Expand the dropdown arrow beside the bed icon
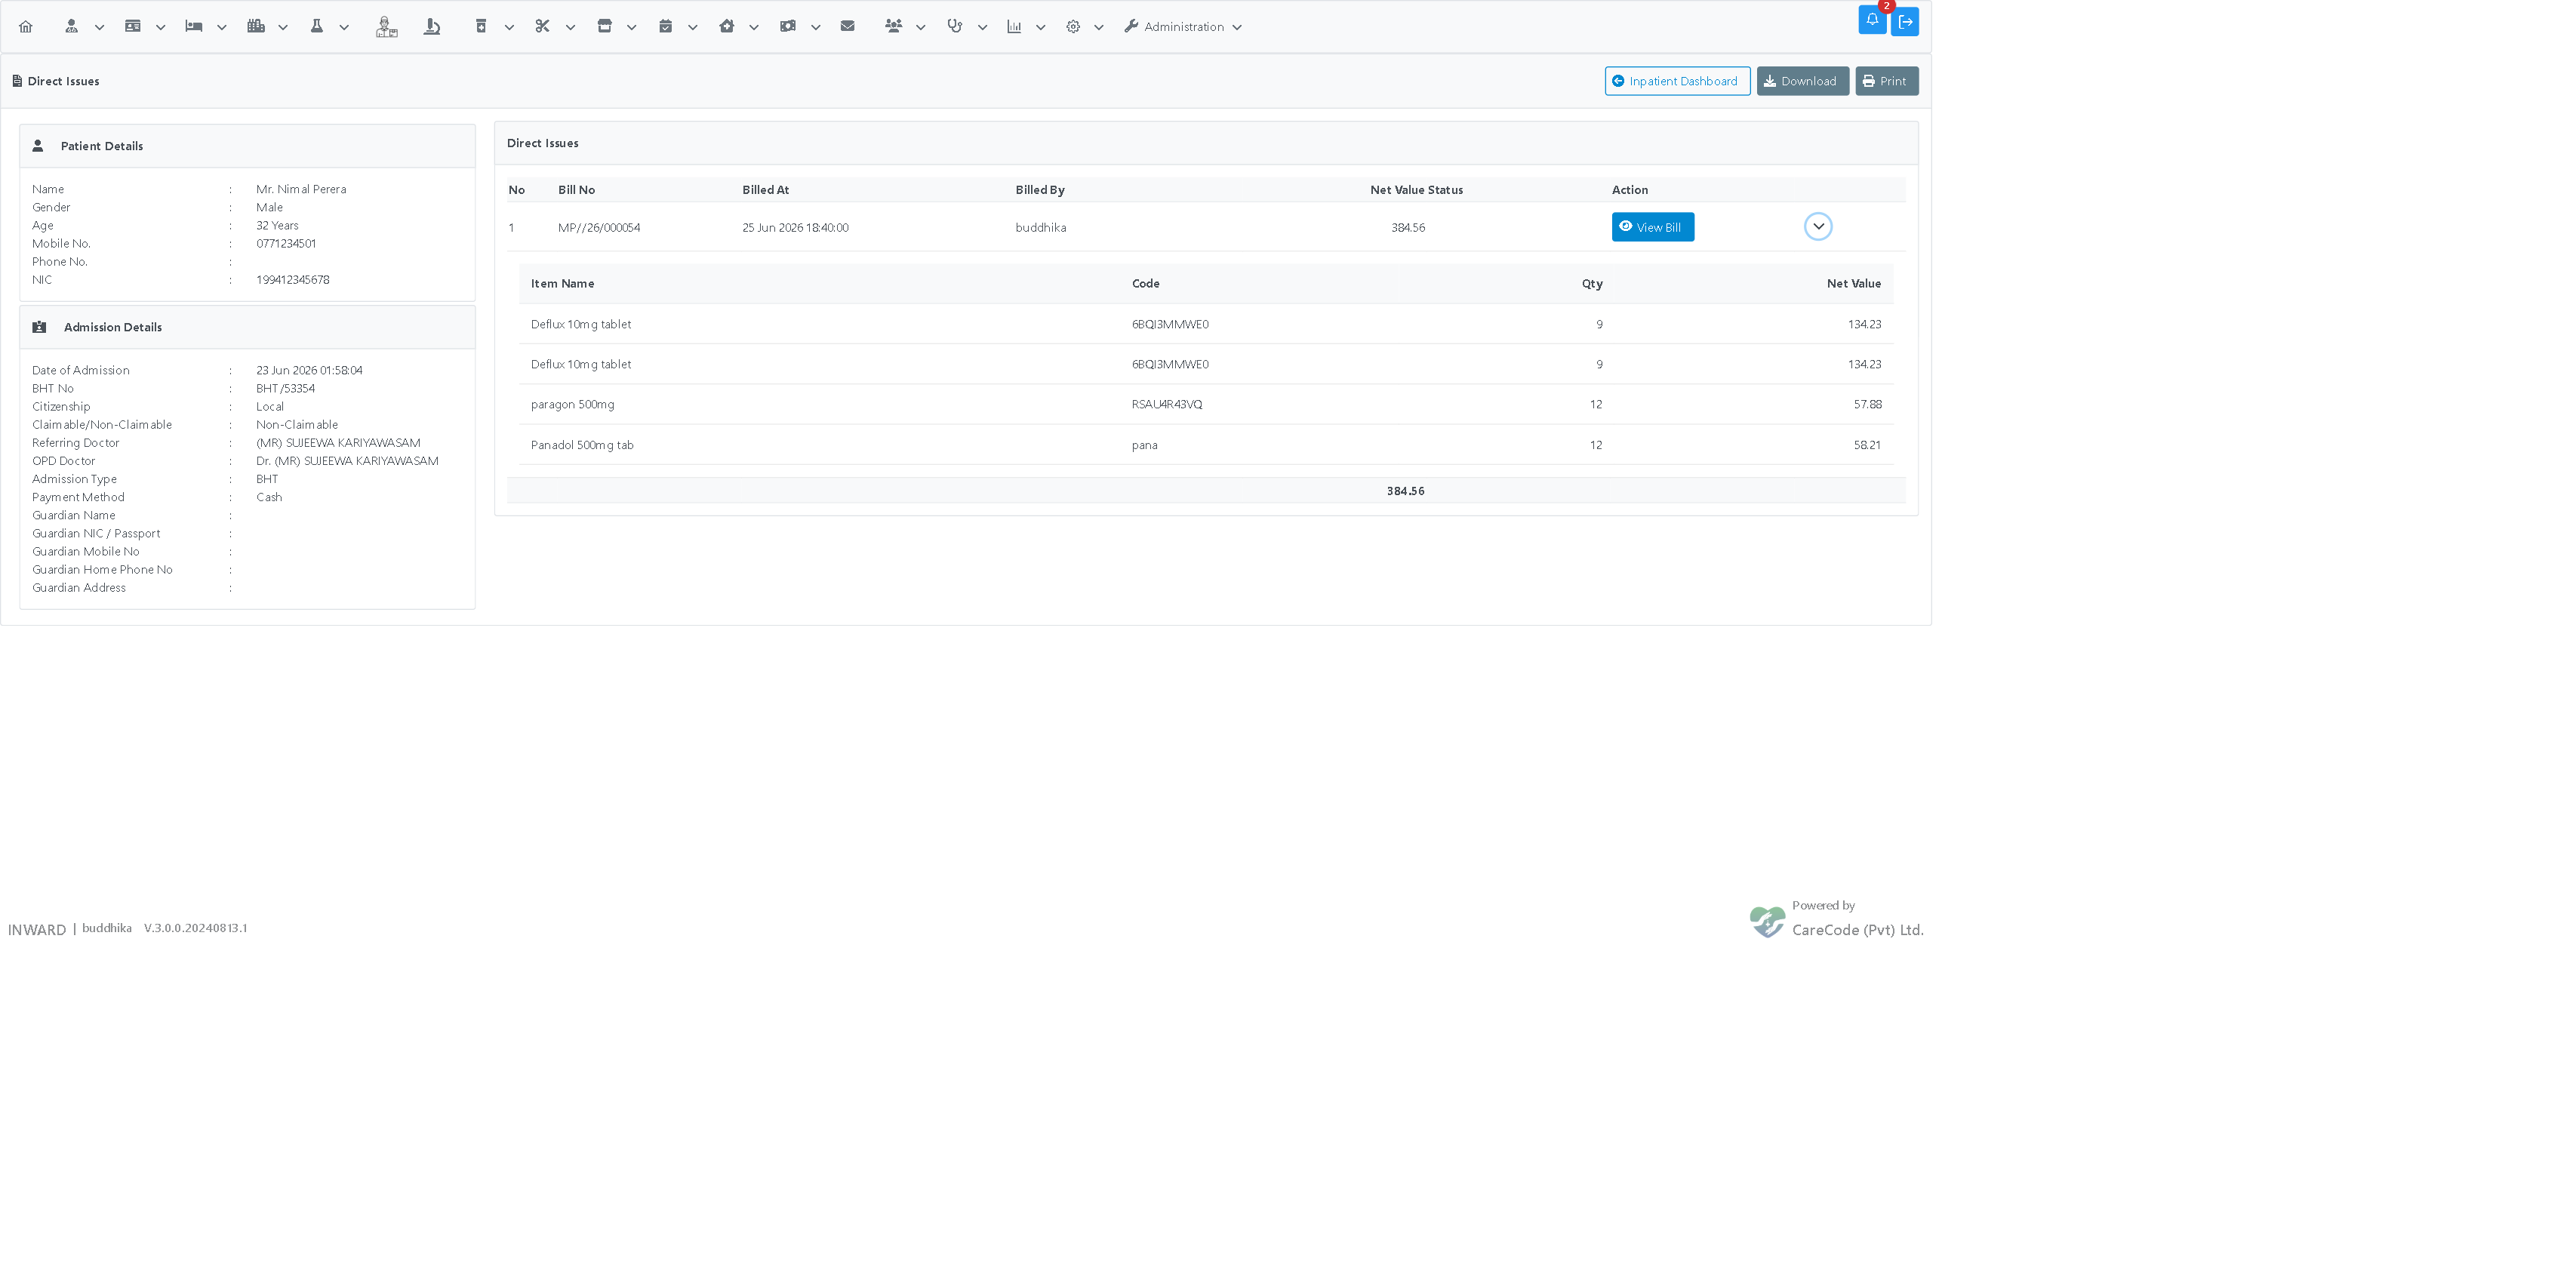 (222, 28)
